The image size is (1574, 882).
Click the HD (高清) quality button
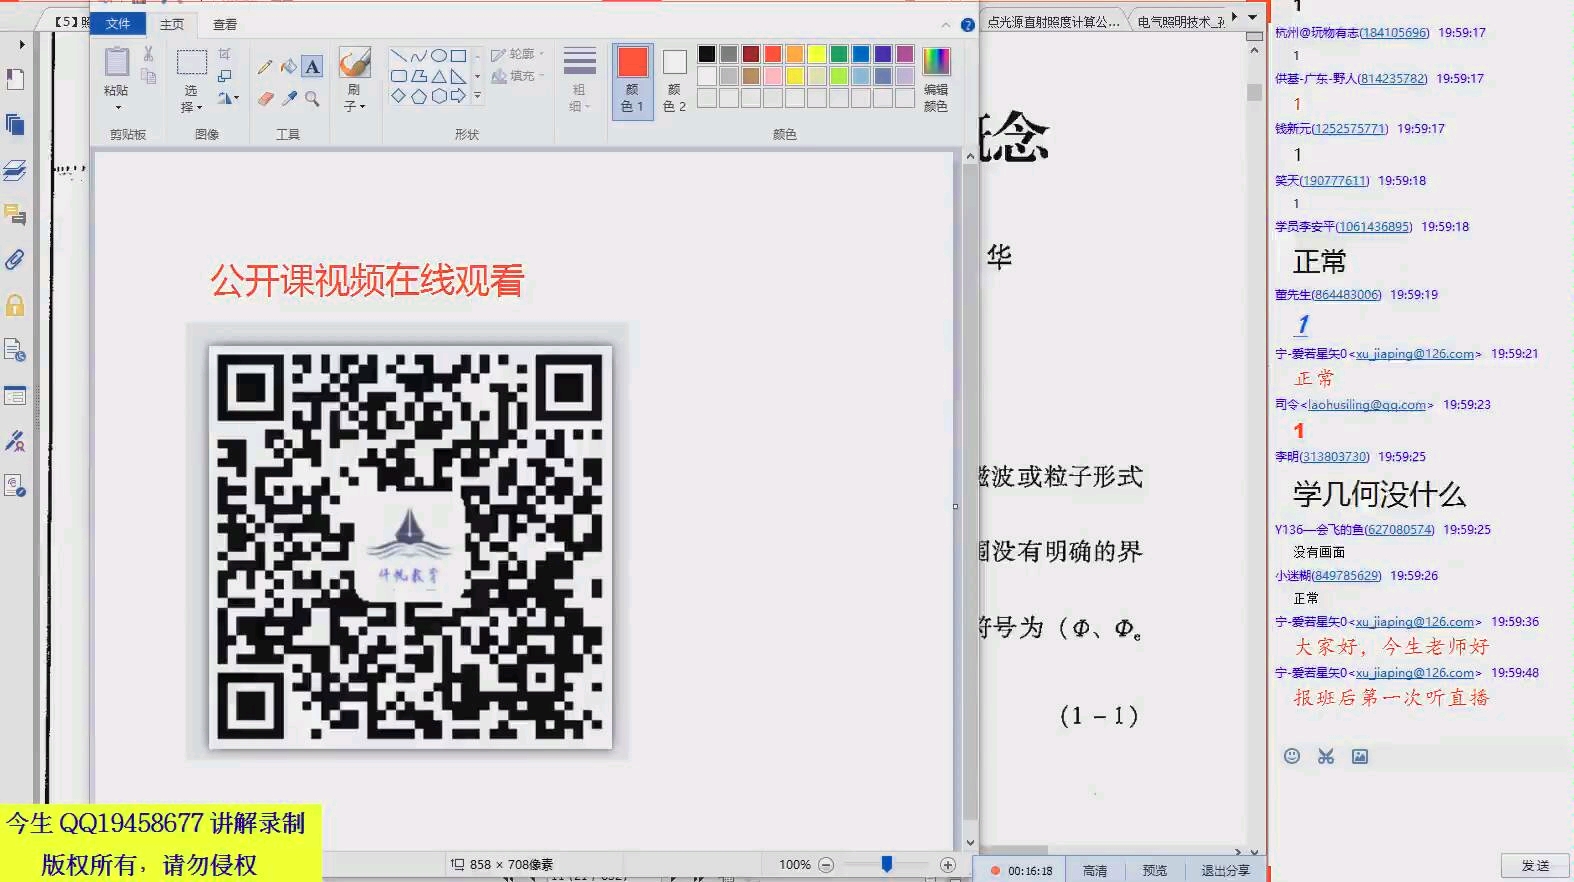[1095, 871]
